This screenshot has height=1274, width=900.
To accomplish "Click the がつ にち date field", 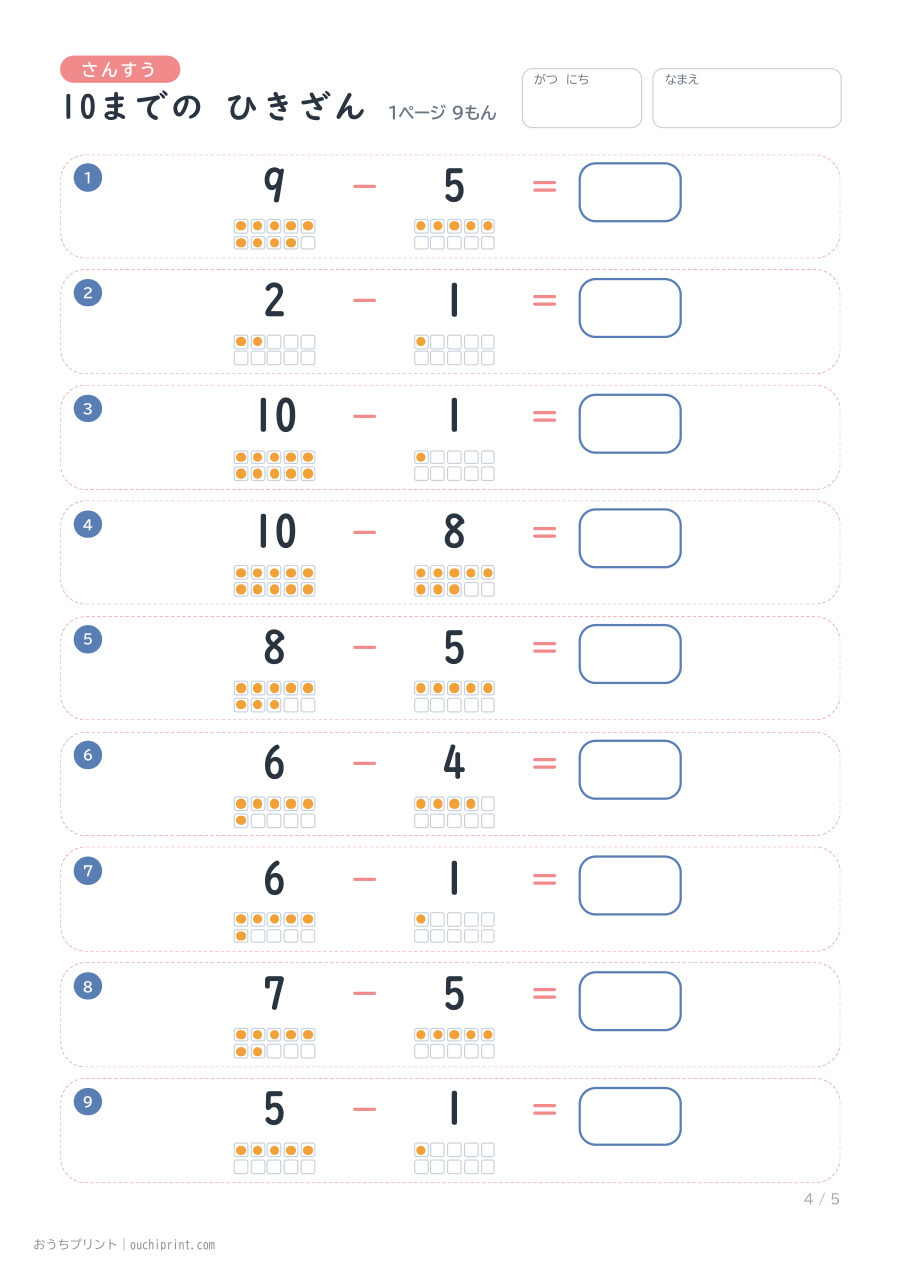I will (x=582, y=98).
